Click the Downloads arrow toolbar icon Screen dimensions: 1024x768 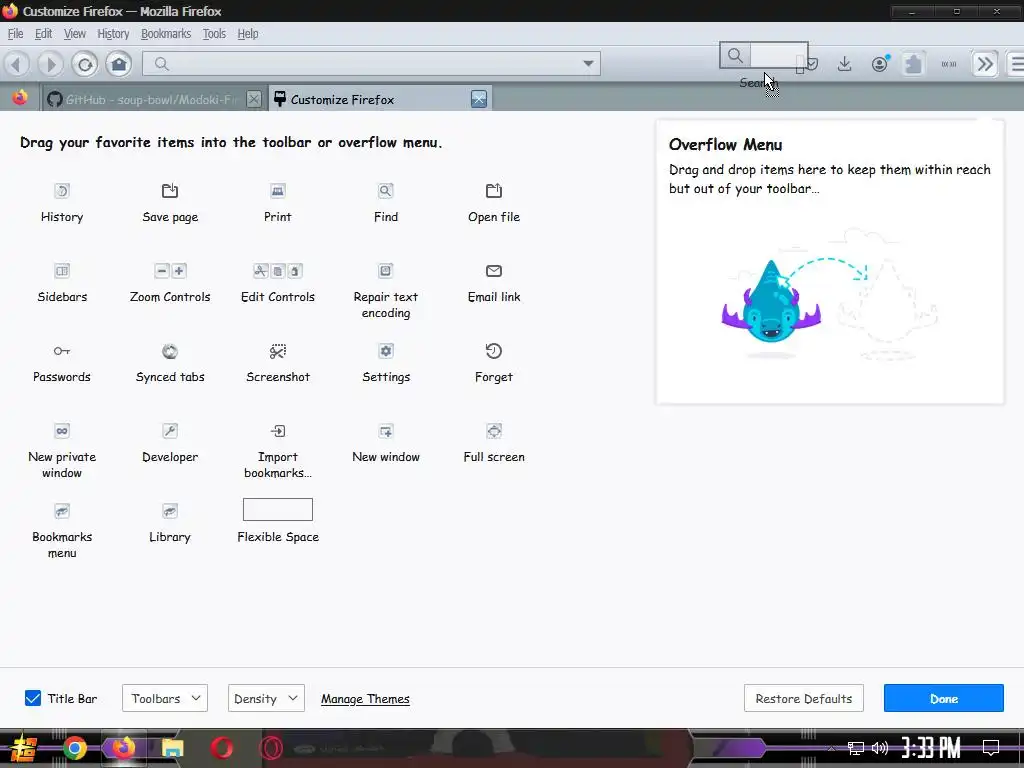click(x=844, y=63)
